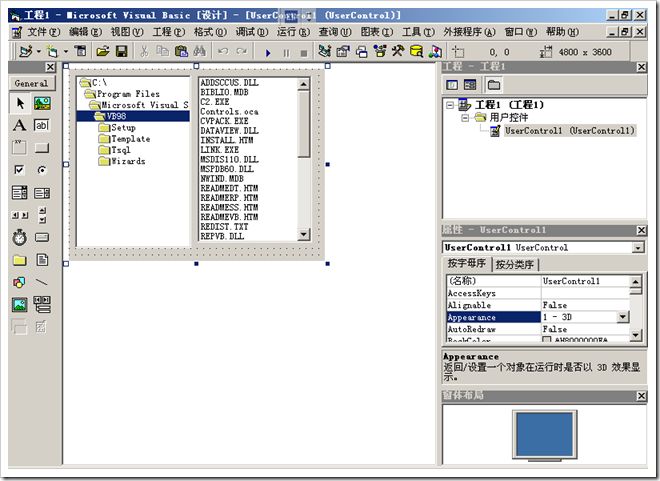Select the ListBox tool in toolbox
This screenshot has height=481, width=660.
pos(42,193)
